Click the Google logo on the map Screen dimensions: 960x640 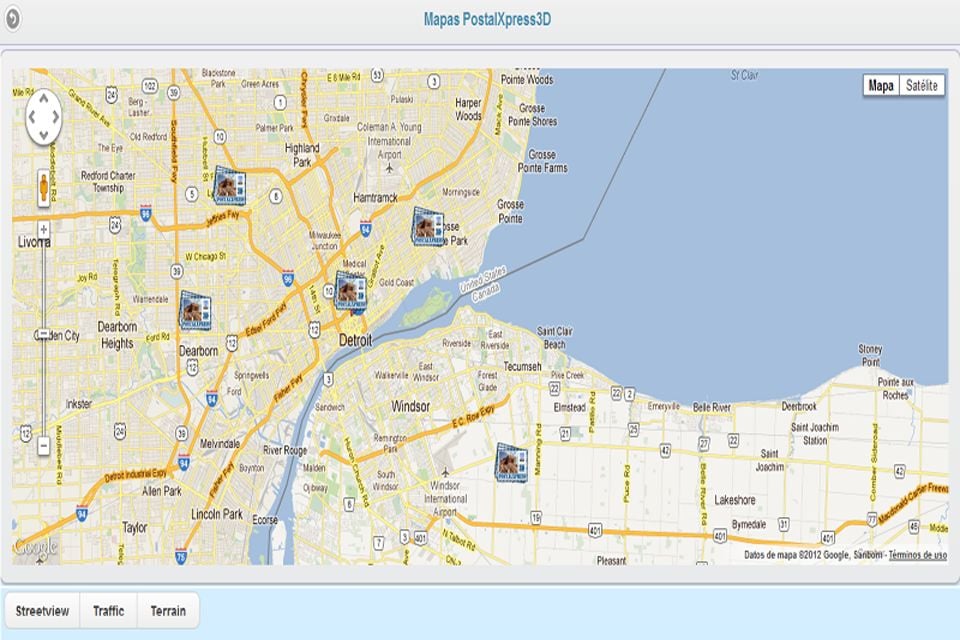tap(36, 546)
